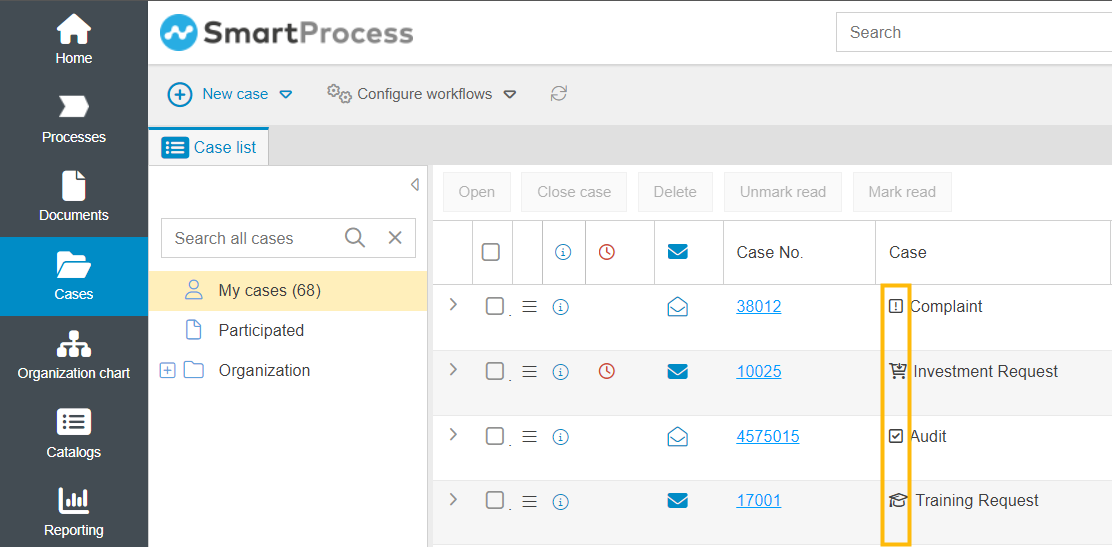The image size is (1112, 547).
Task: Open the Home section in sidebar
Action: pyautogui.click(x=74, y=40)
